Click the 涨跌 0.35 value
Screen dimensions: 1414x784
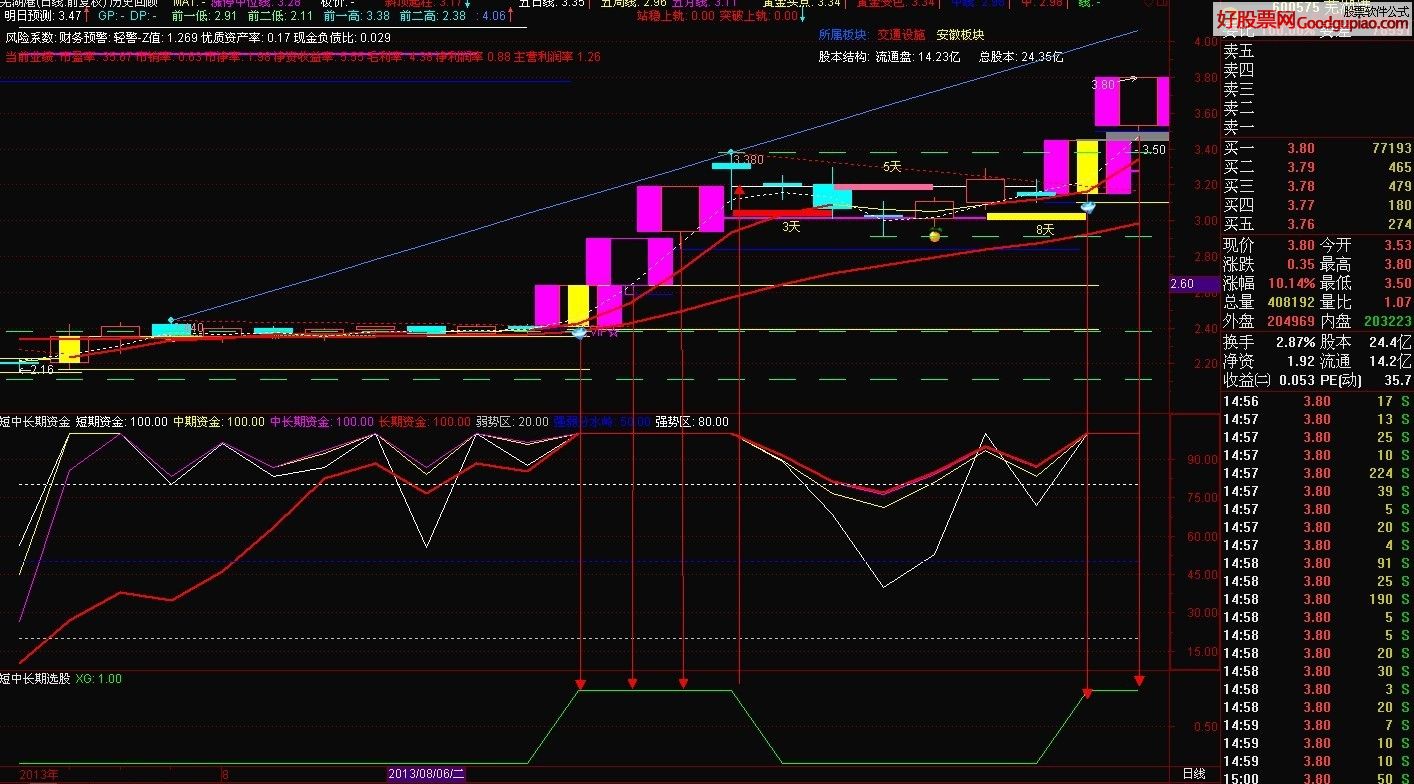[x=1301, y=265]
